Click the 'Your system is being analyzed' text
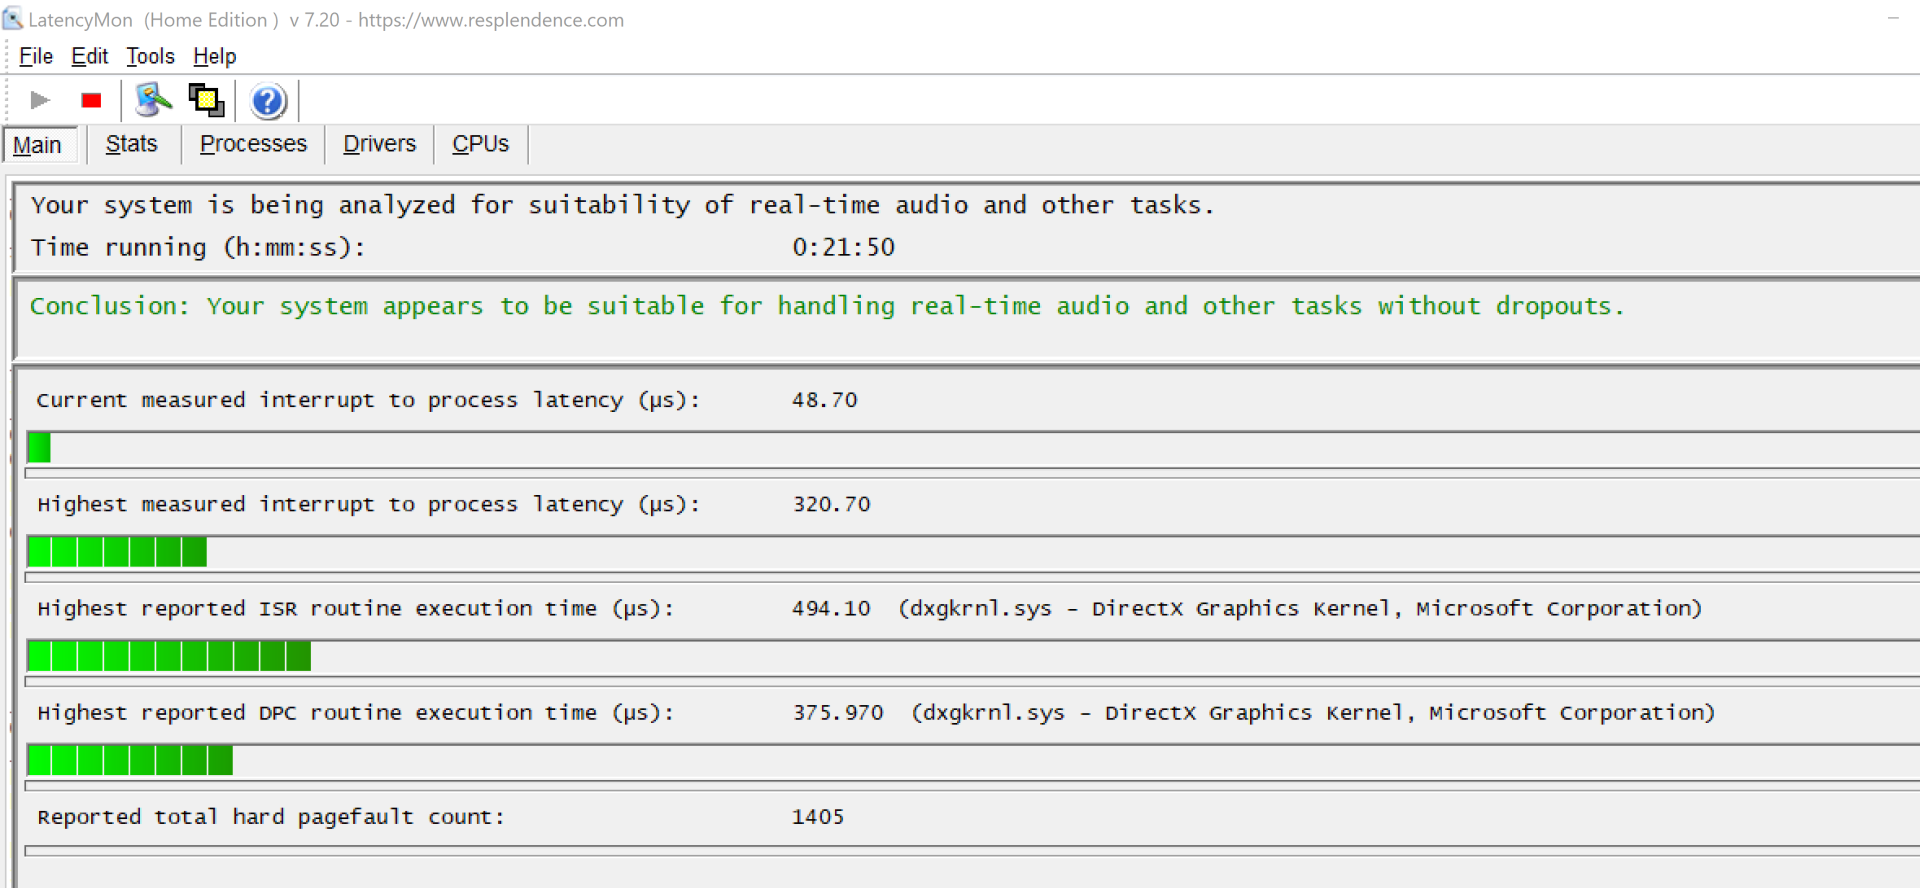 pyautogui.click(x=622, y=205)
